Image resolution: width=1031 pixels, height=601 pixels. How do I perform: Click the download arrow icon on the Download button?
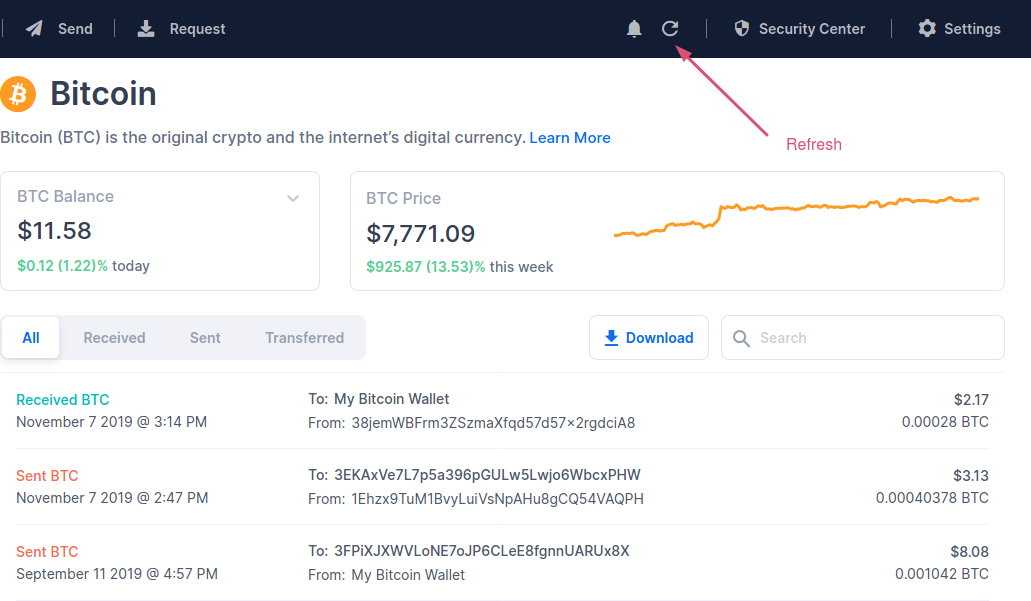(611, 338)
